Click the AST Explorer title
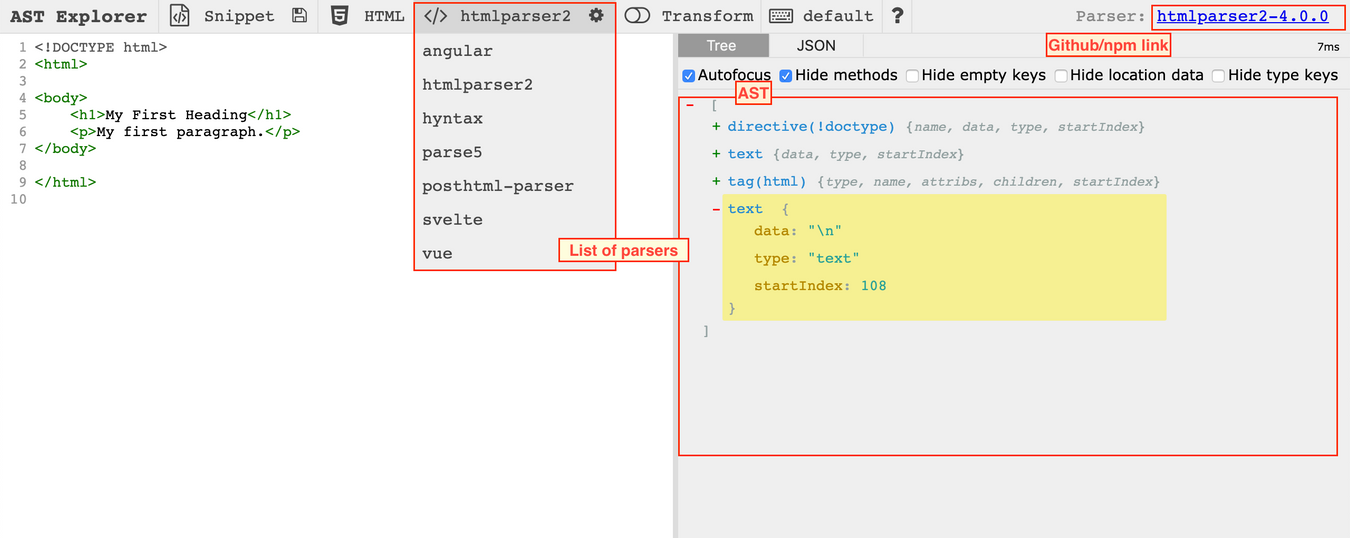1350x538 pixels. [x=78, y=16]
